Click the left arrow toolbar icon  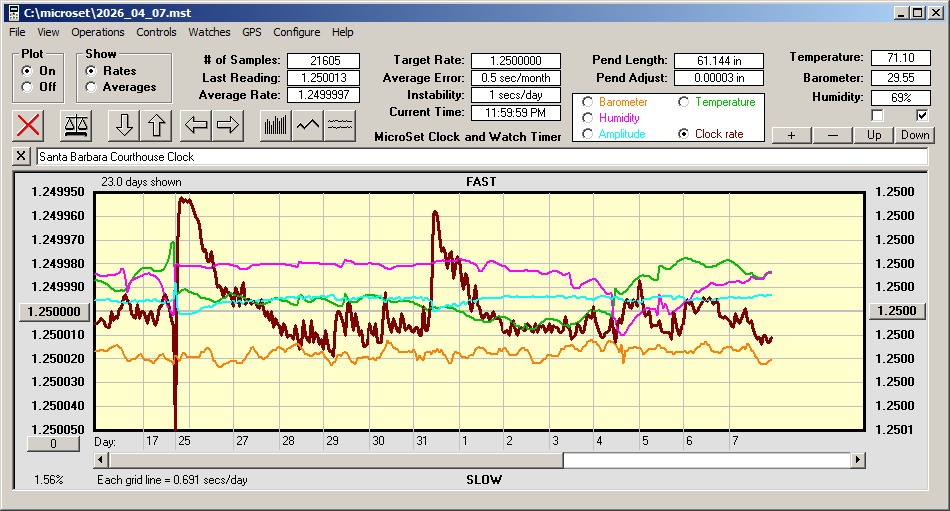(197, 125)
